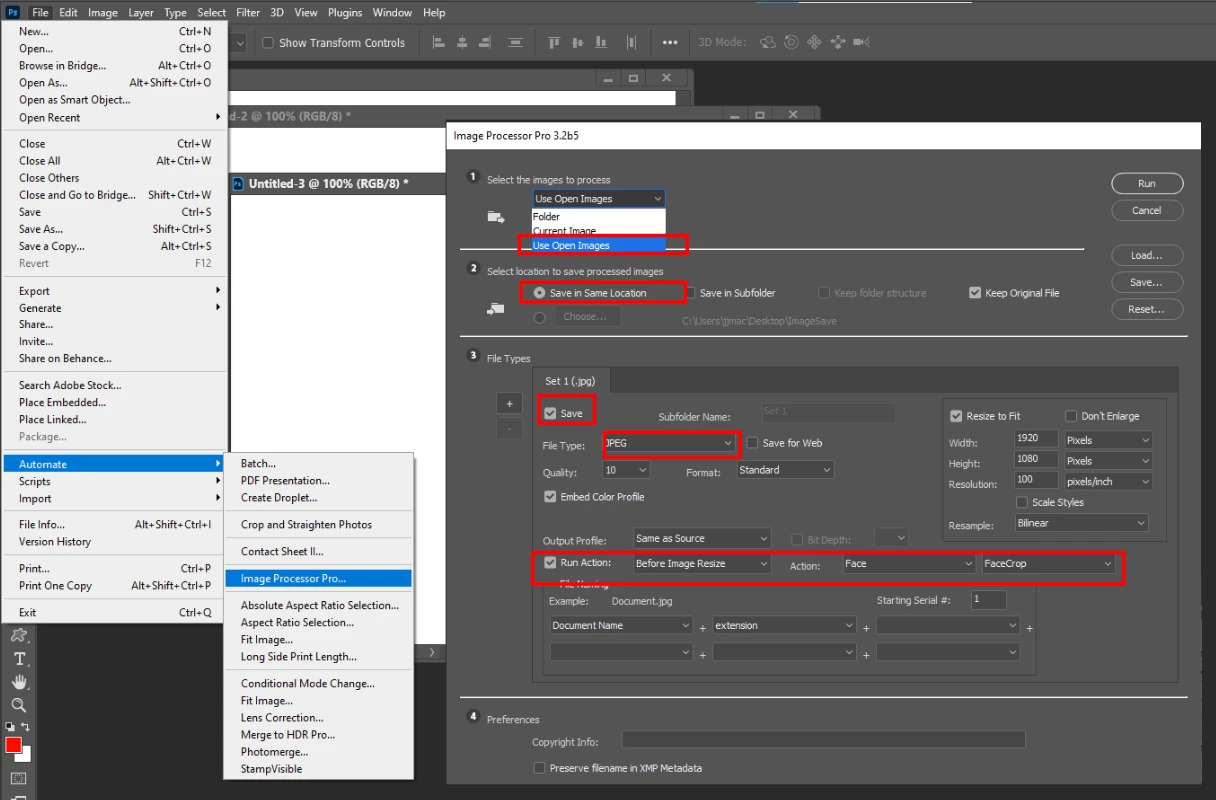Enable Preserve filename in XMP Metadata

(540, 768)
